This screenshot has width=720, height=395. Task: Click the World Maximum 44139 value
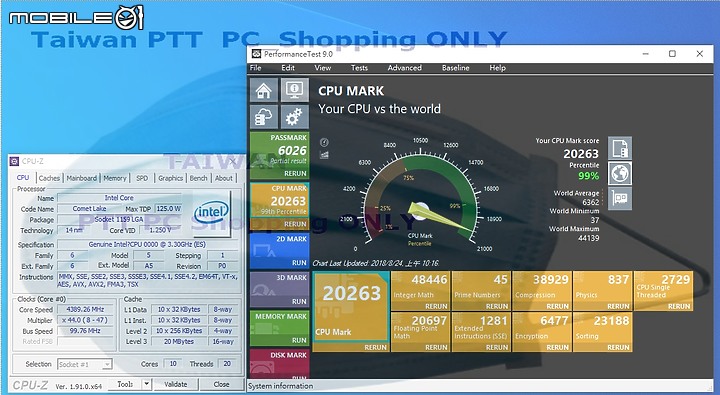tap(588, 238)
